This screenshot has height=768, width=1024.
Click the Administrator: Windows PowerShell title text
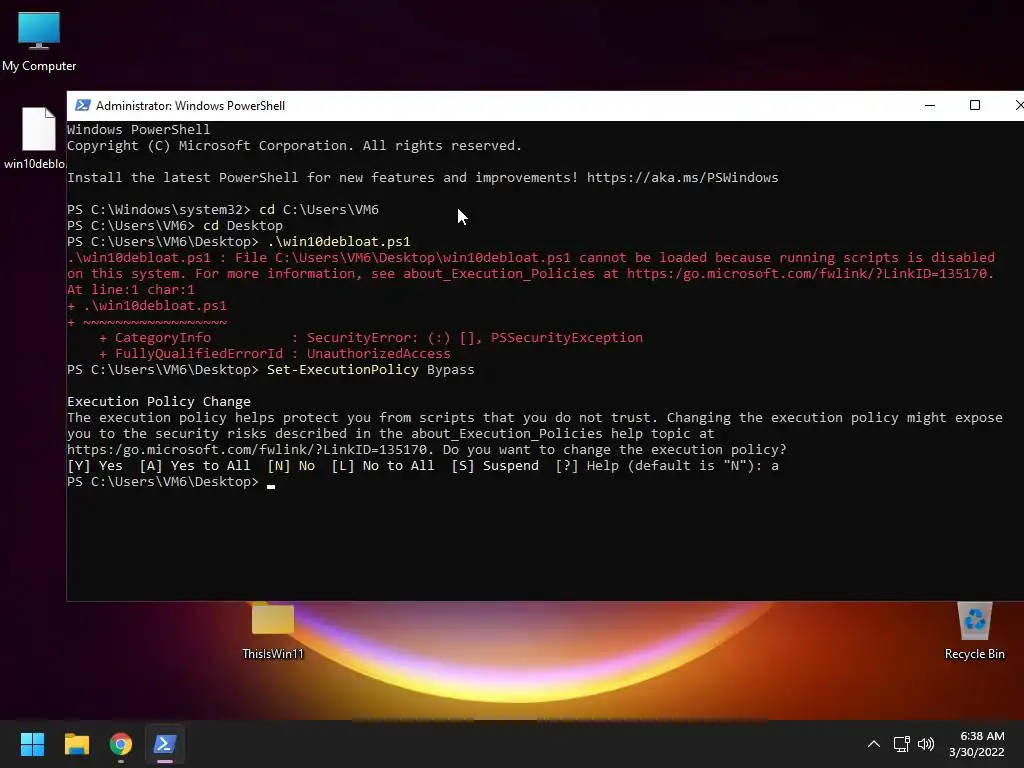coord(190,106)
